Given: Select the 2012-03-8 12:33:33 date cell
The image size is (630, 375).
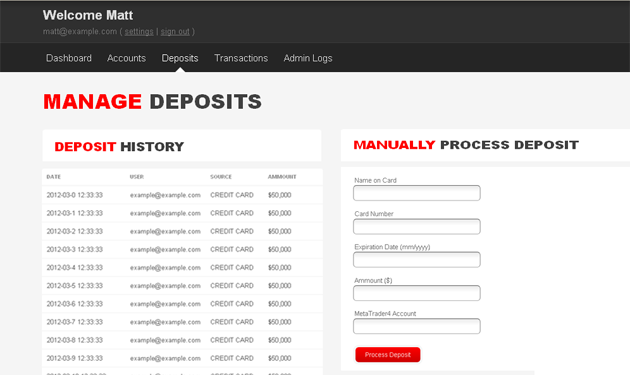Looking at the screenshot, I should 75,340.
